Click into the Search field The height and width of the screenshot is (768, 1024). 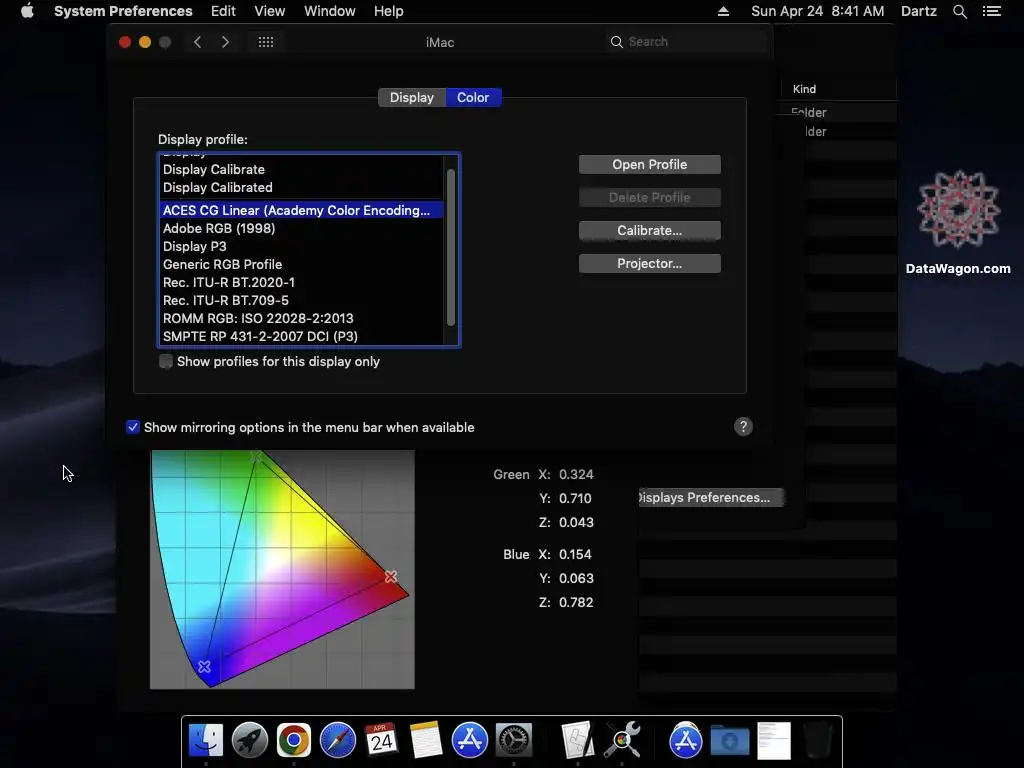point(686,42)
